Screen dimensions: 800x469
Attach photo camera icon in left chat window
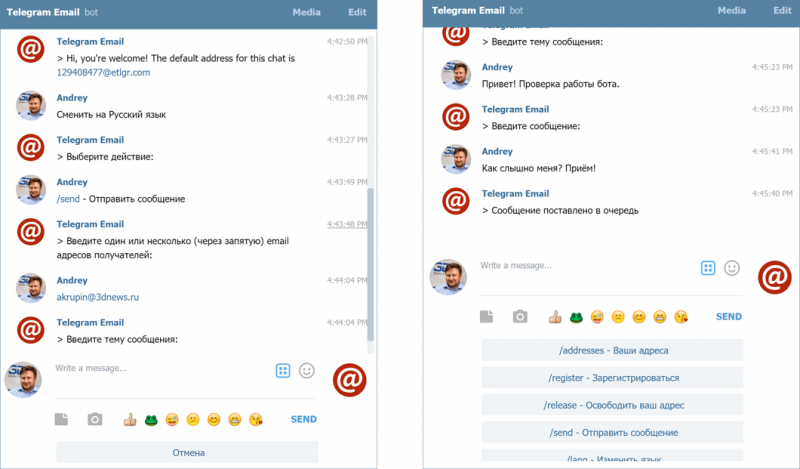[95, 419]
